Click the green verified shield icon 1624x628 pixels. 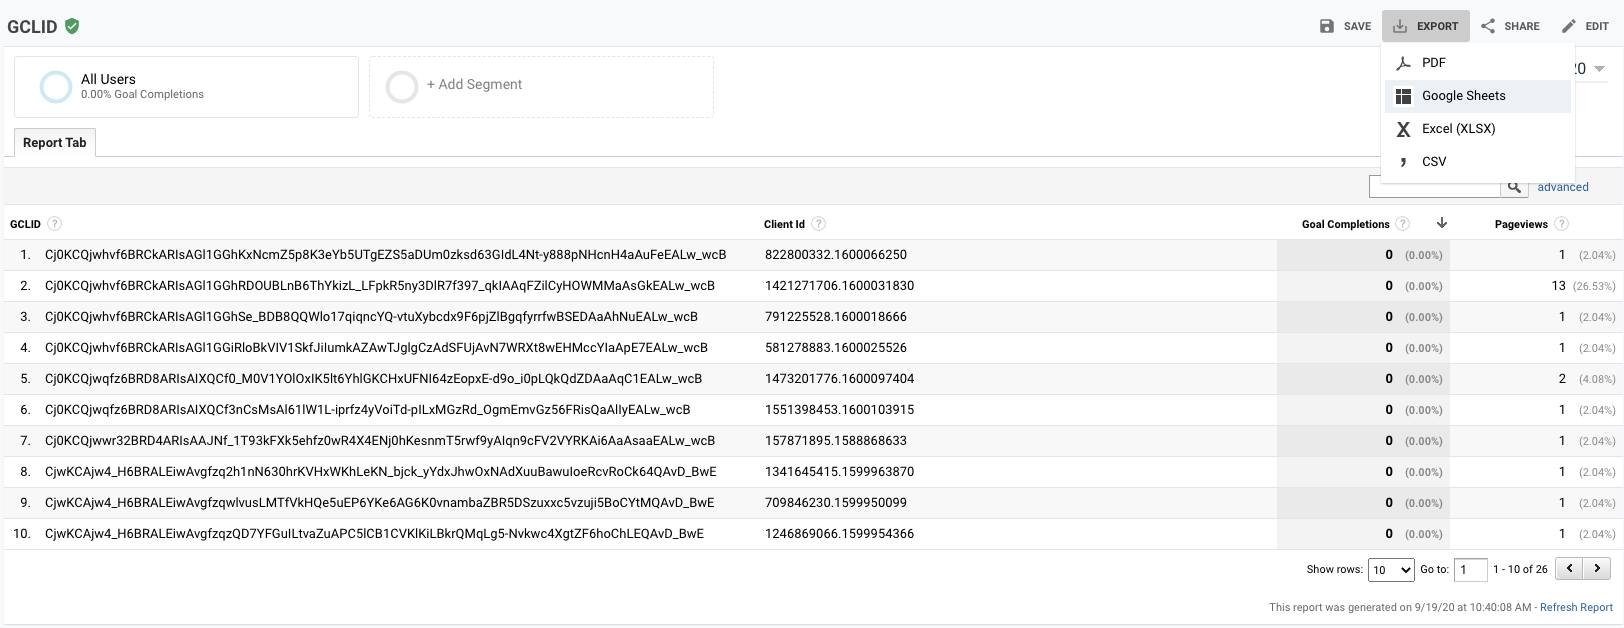[x=72, y=26]
